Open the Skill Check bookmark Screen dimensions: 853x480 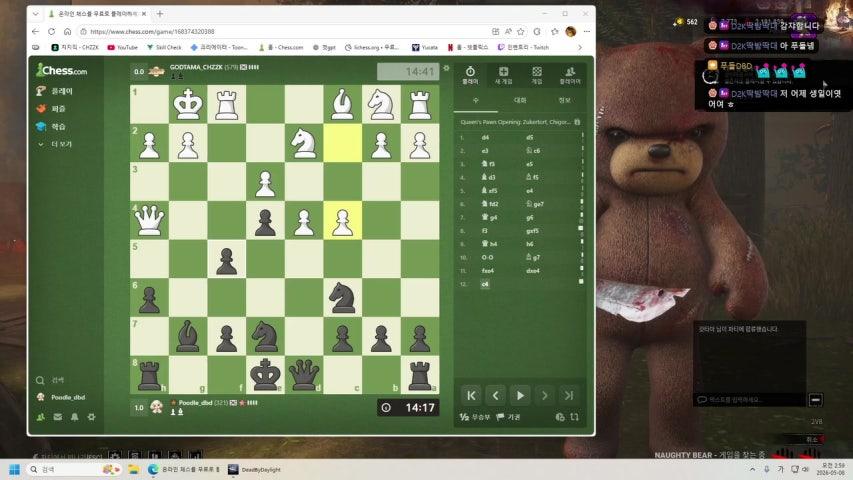164,47
